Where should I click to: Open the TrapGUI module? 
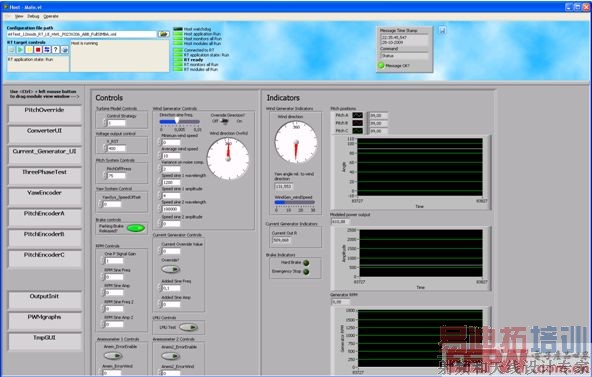[45, 342]
